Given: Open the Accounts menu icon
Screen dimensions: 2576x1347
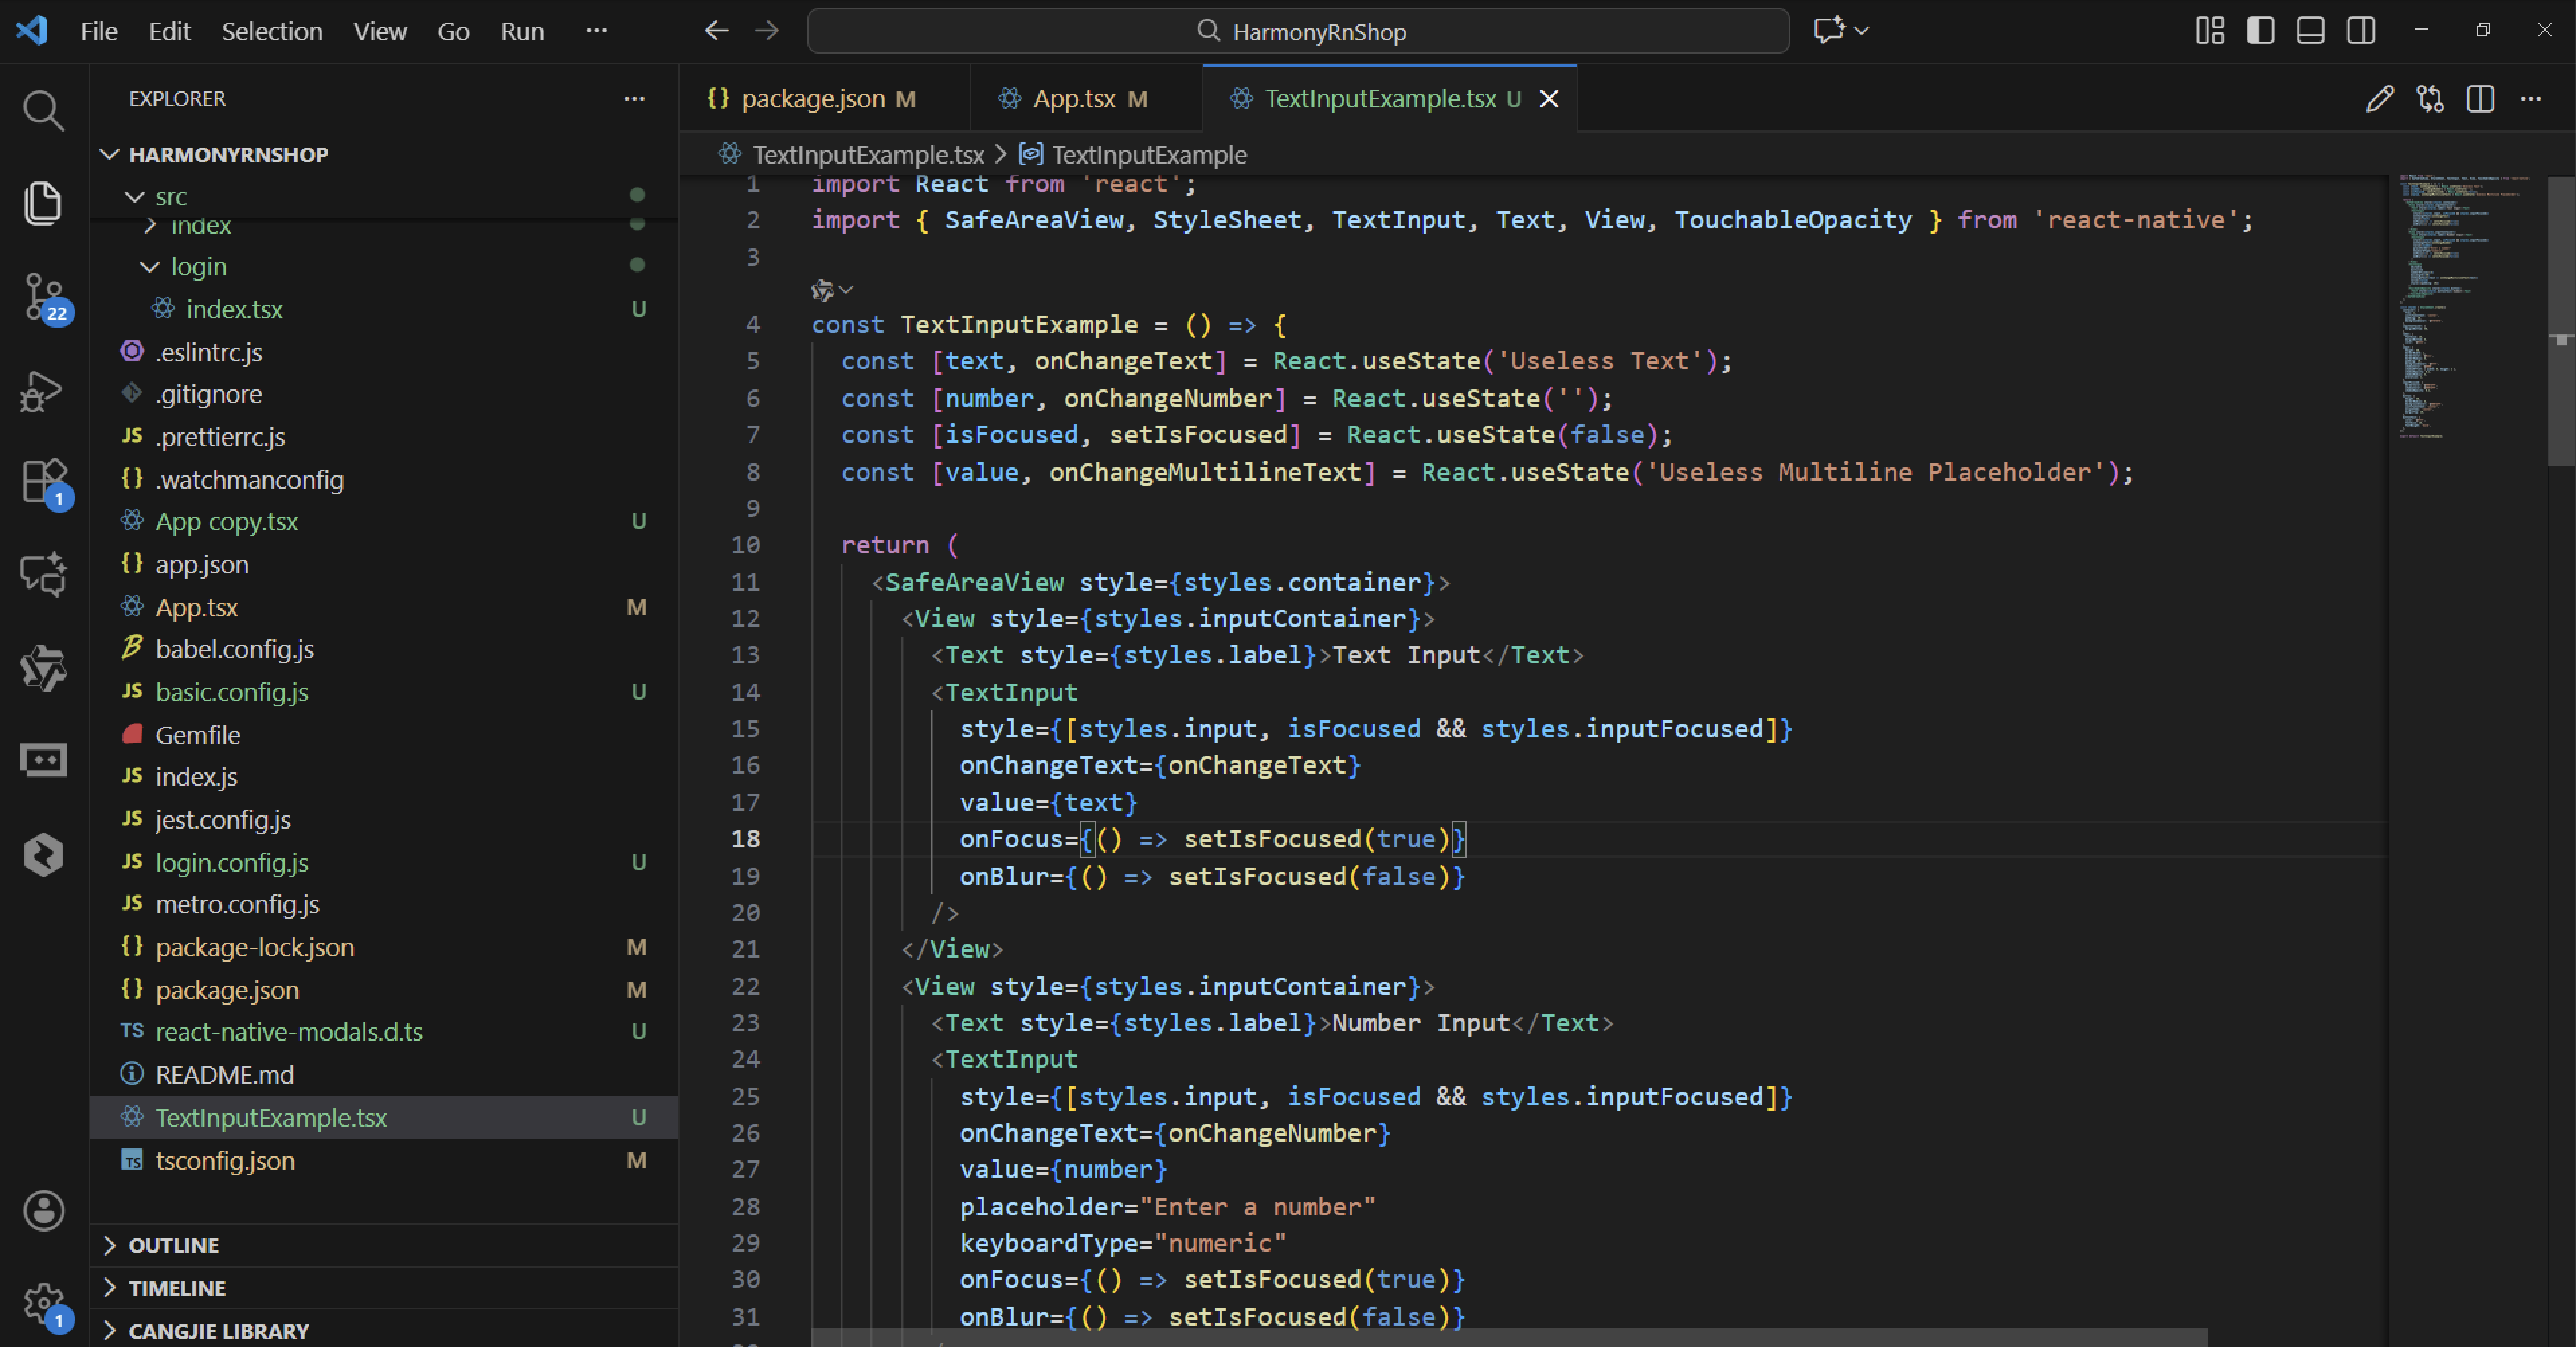Looking at the screenshot, I should point(43,1211).
